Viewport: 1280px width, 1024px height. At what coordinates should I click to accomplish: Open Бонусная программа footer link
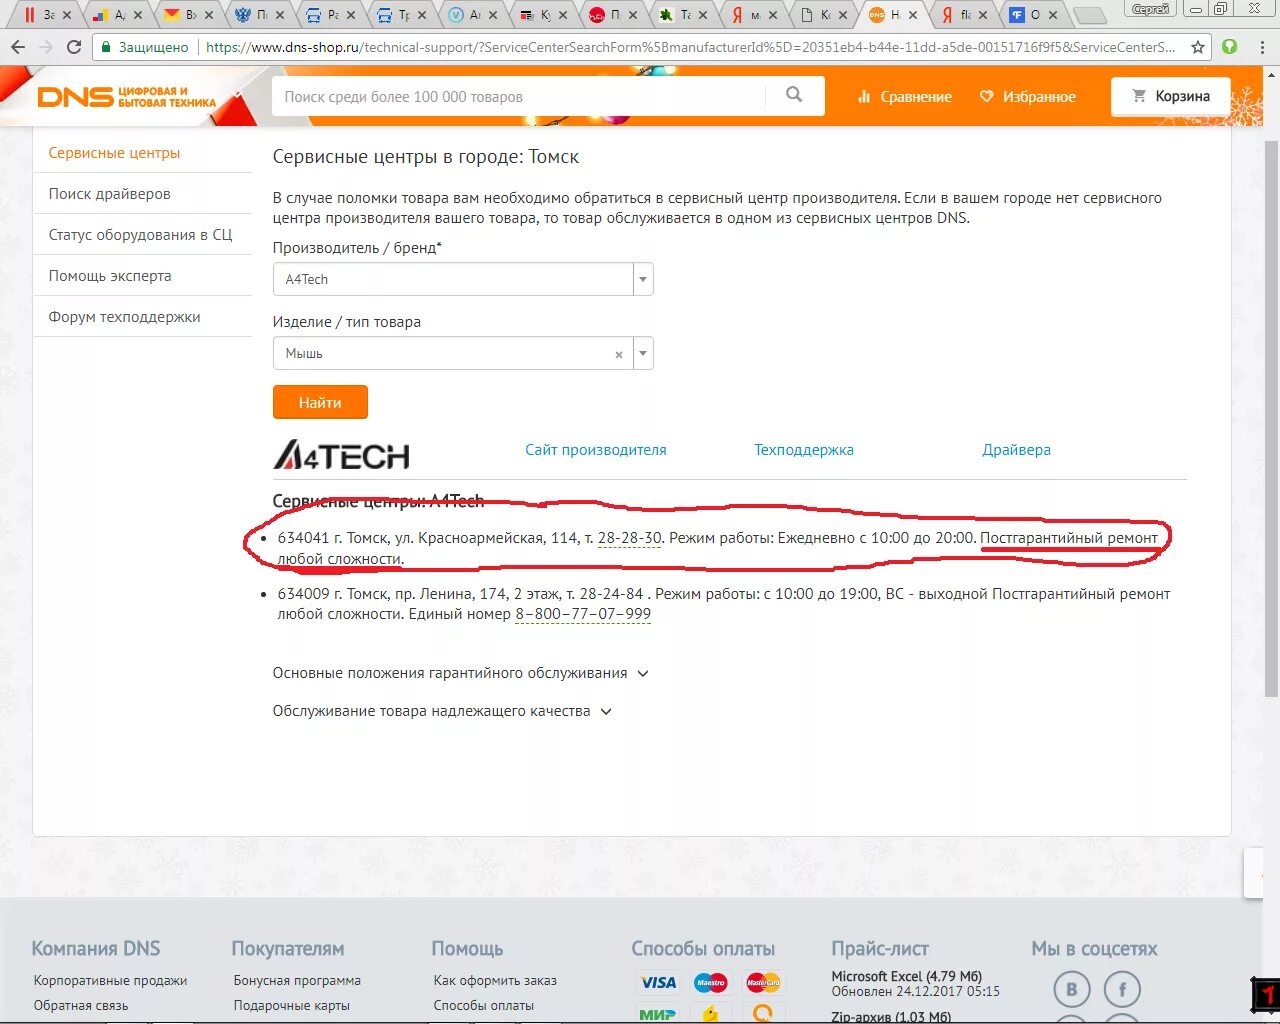click(297, 981)
